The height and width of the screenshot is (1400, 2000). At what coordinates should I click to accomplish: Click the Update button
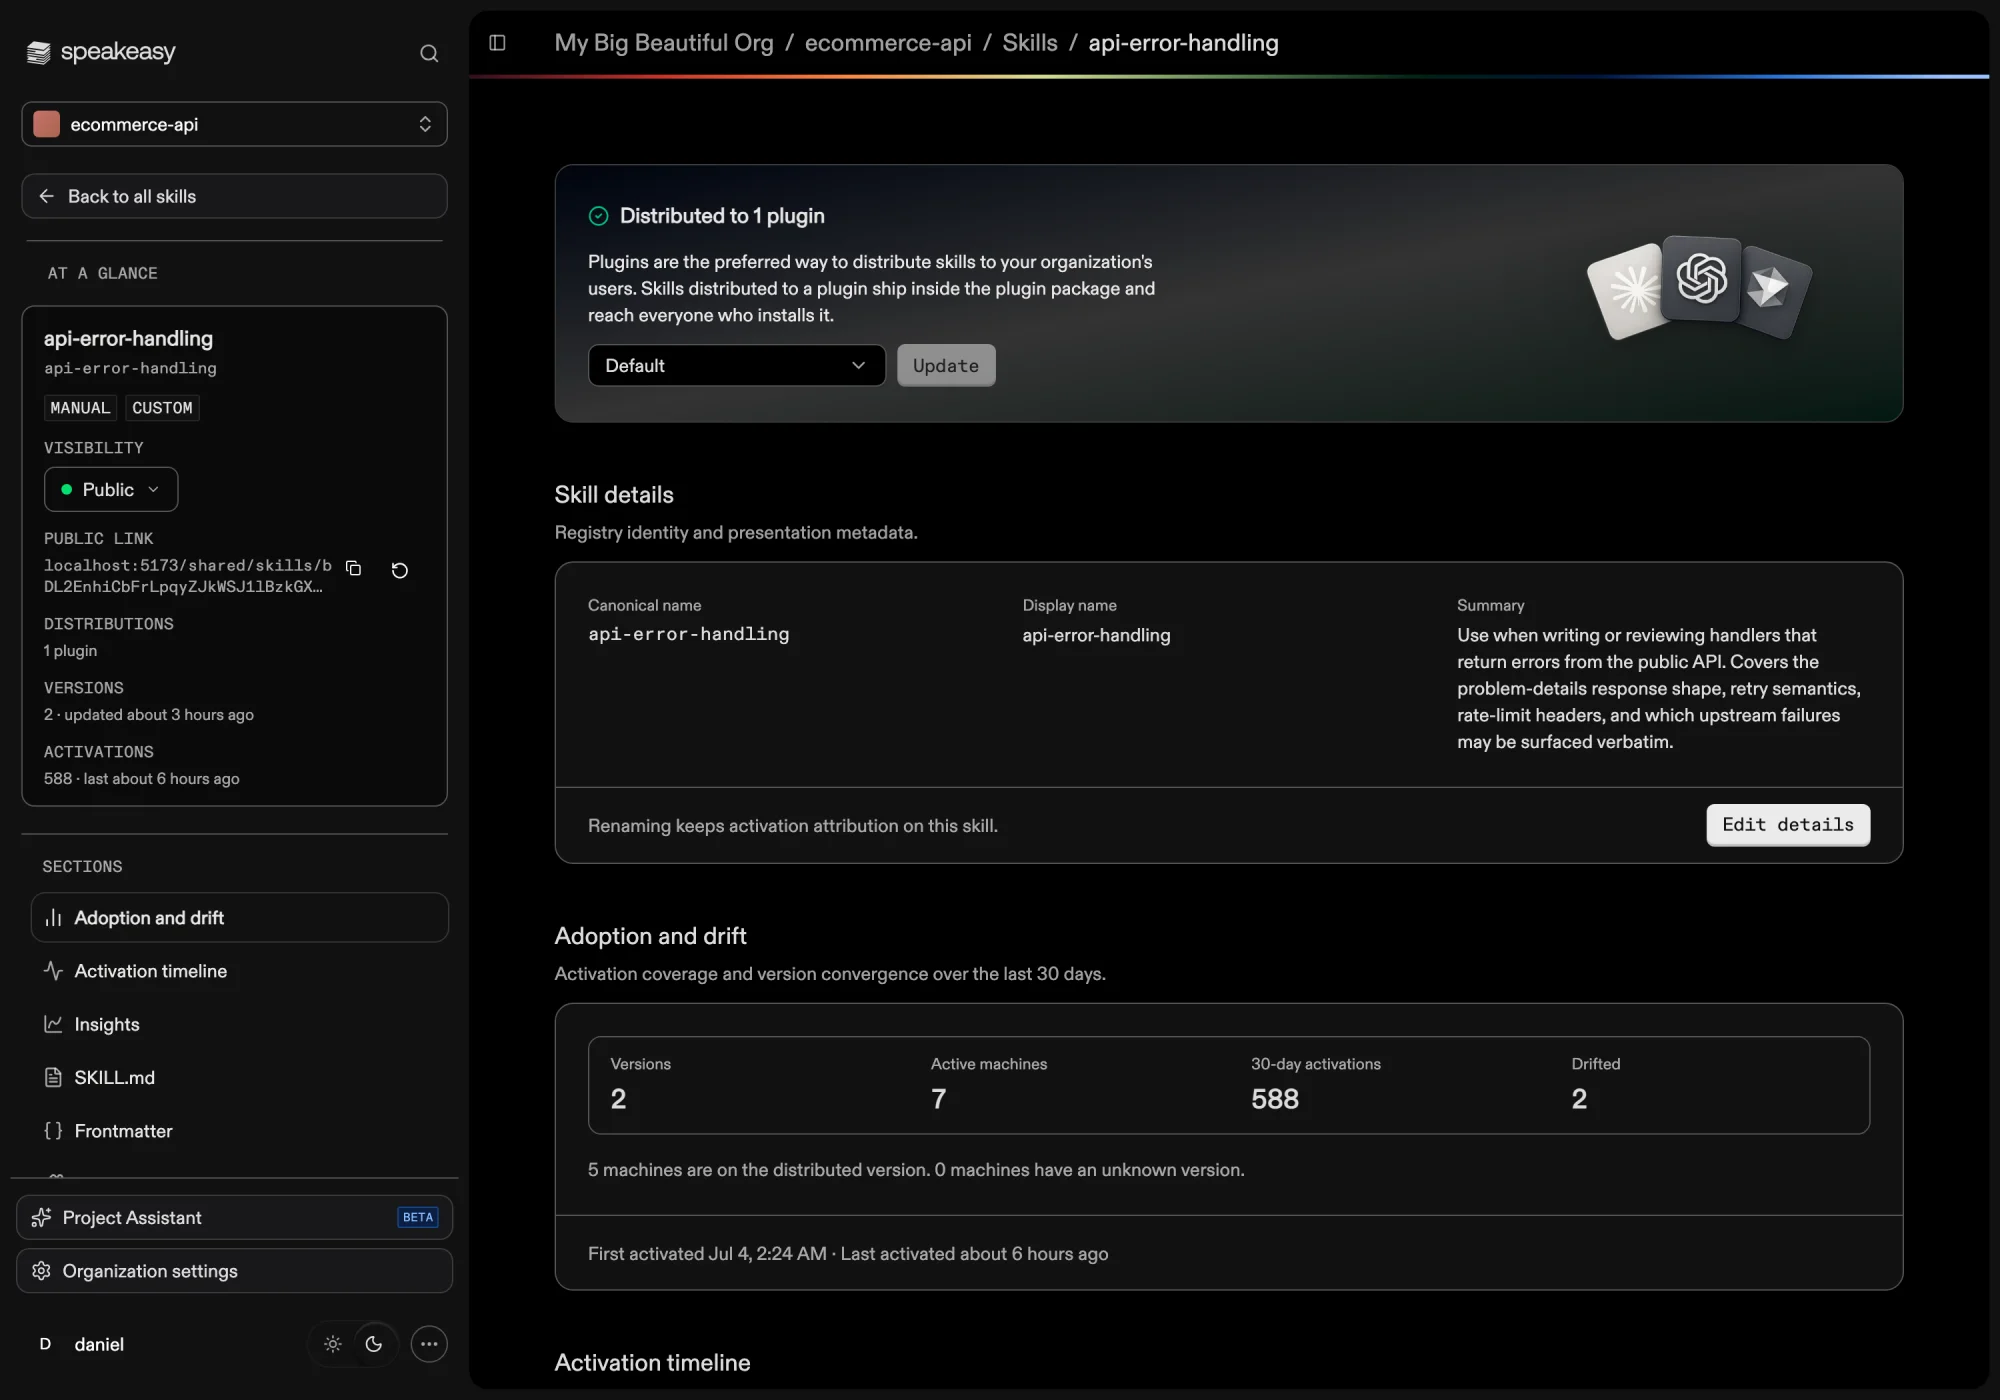946,366
